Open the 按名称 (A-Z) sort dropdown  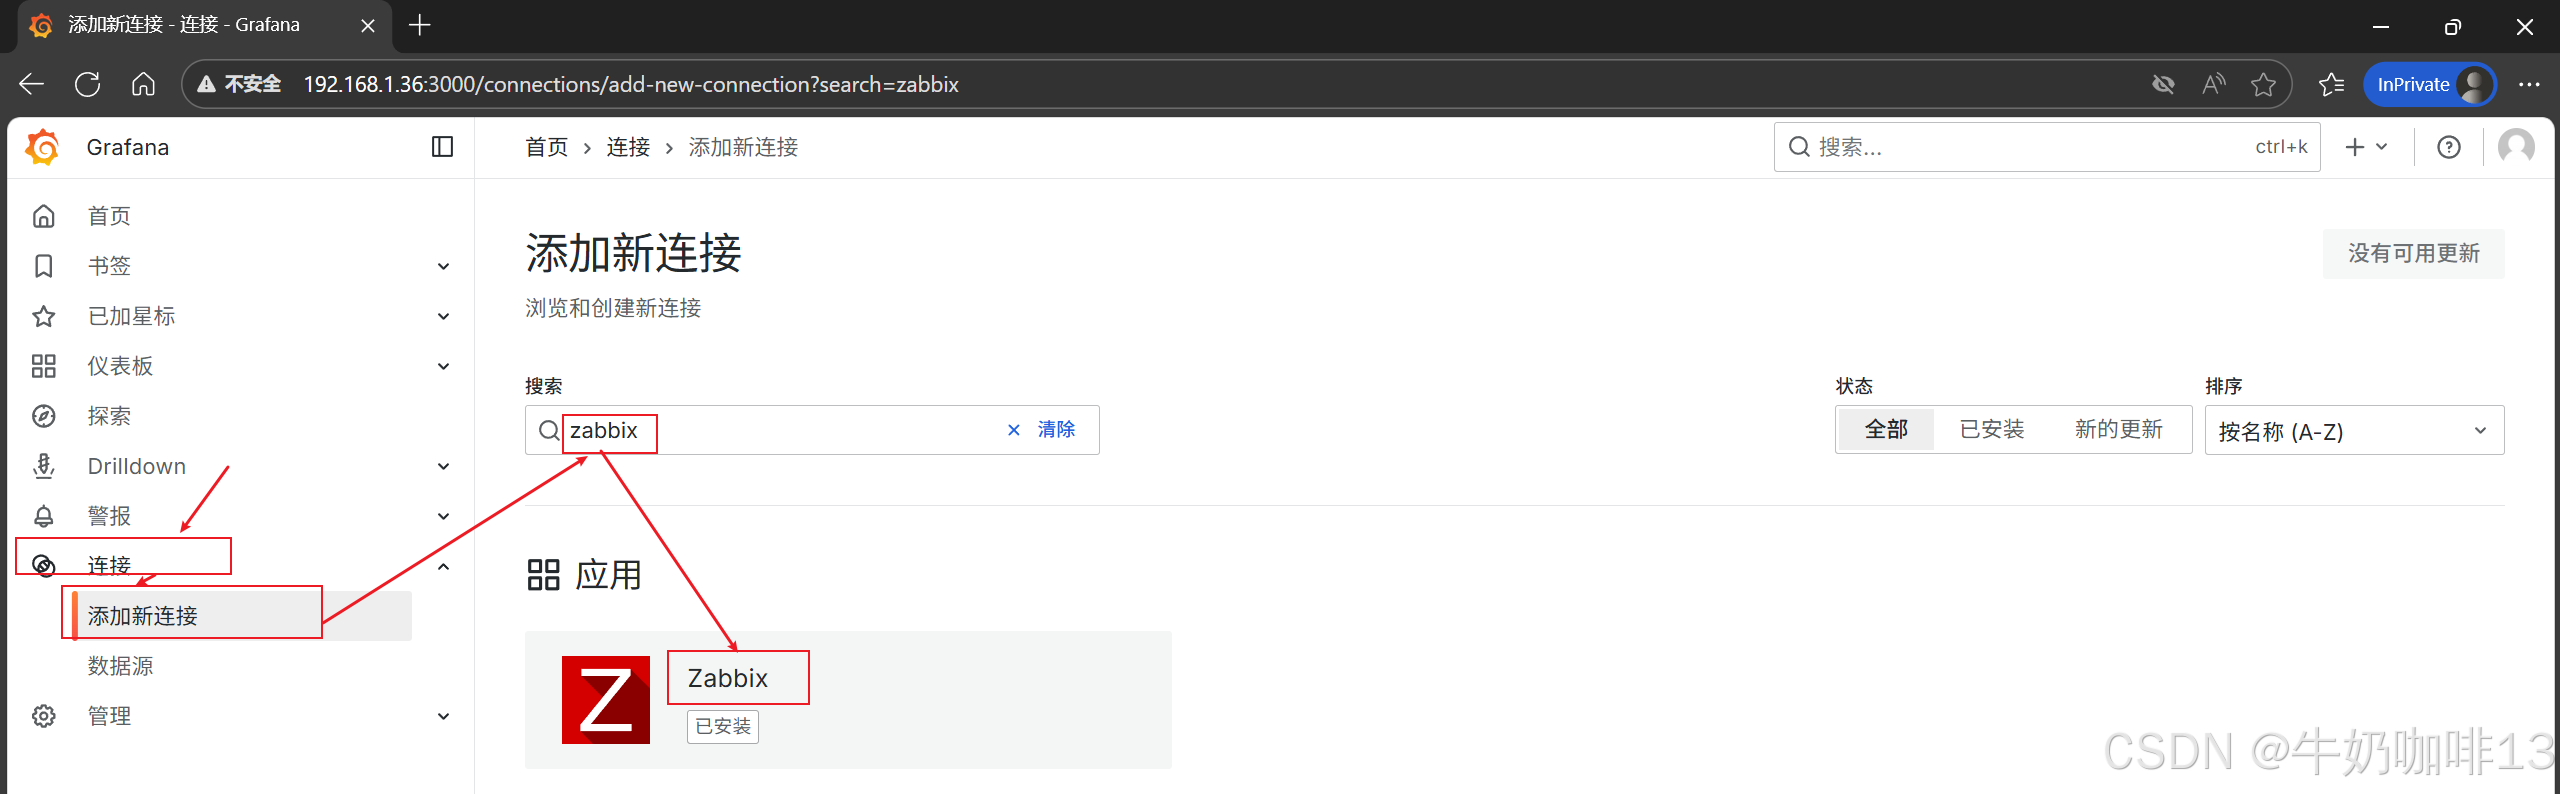2354,430
